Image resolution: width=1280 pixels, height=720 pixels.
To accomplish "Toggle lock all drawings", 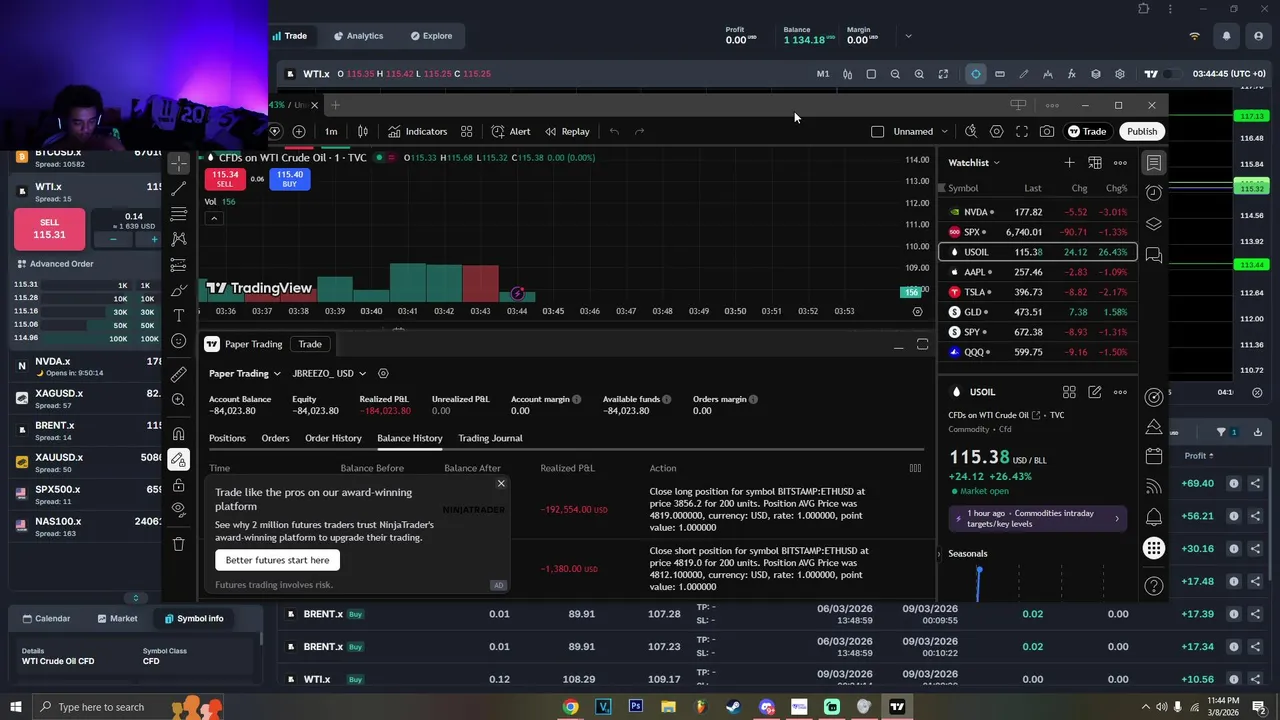I will [x=178, y=485].
